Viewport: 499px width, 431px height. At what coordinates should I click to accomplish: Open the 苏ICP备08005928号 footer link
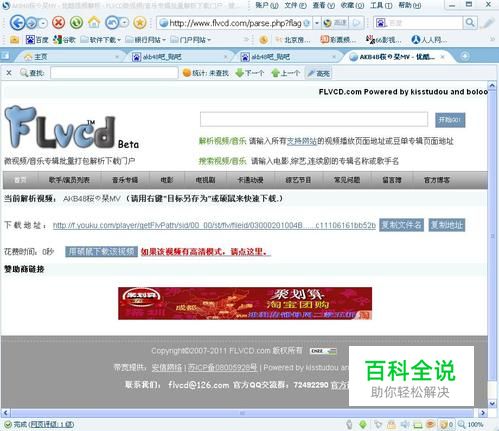click(x=223, y=368)
